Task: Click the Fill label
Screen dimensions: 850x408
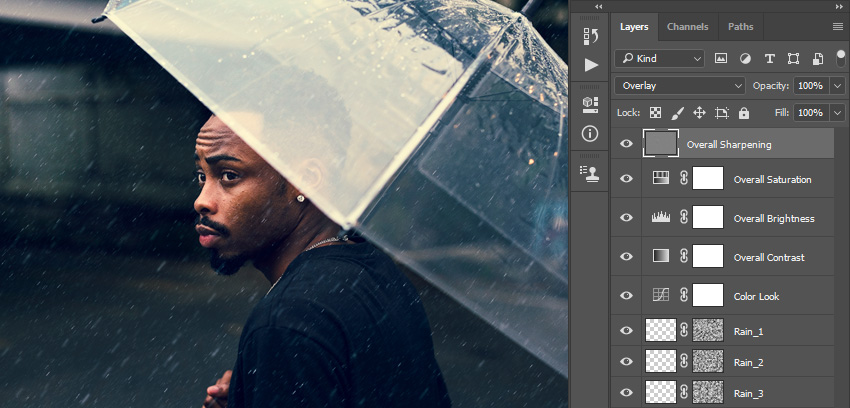Action: point(782,113)
